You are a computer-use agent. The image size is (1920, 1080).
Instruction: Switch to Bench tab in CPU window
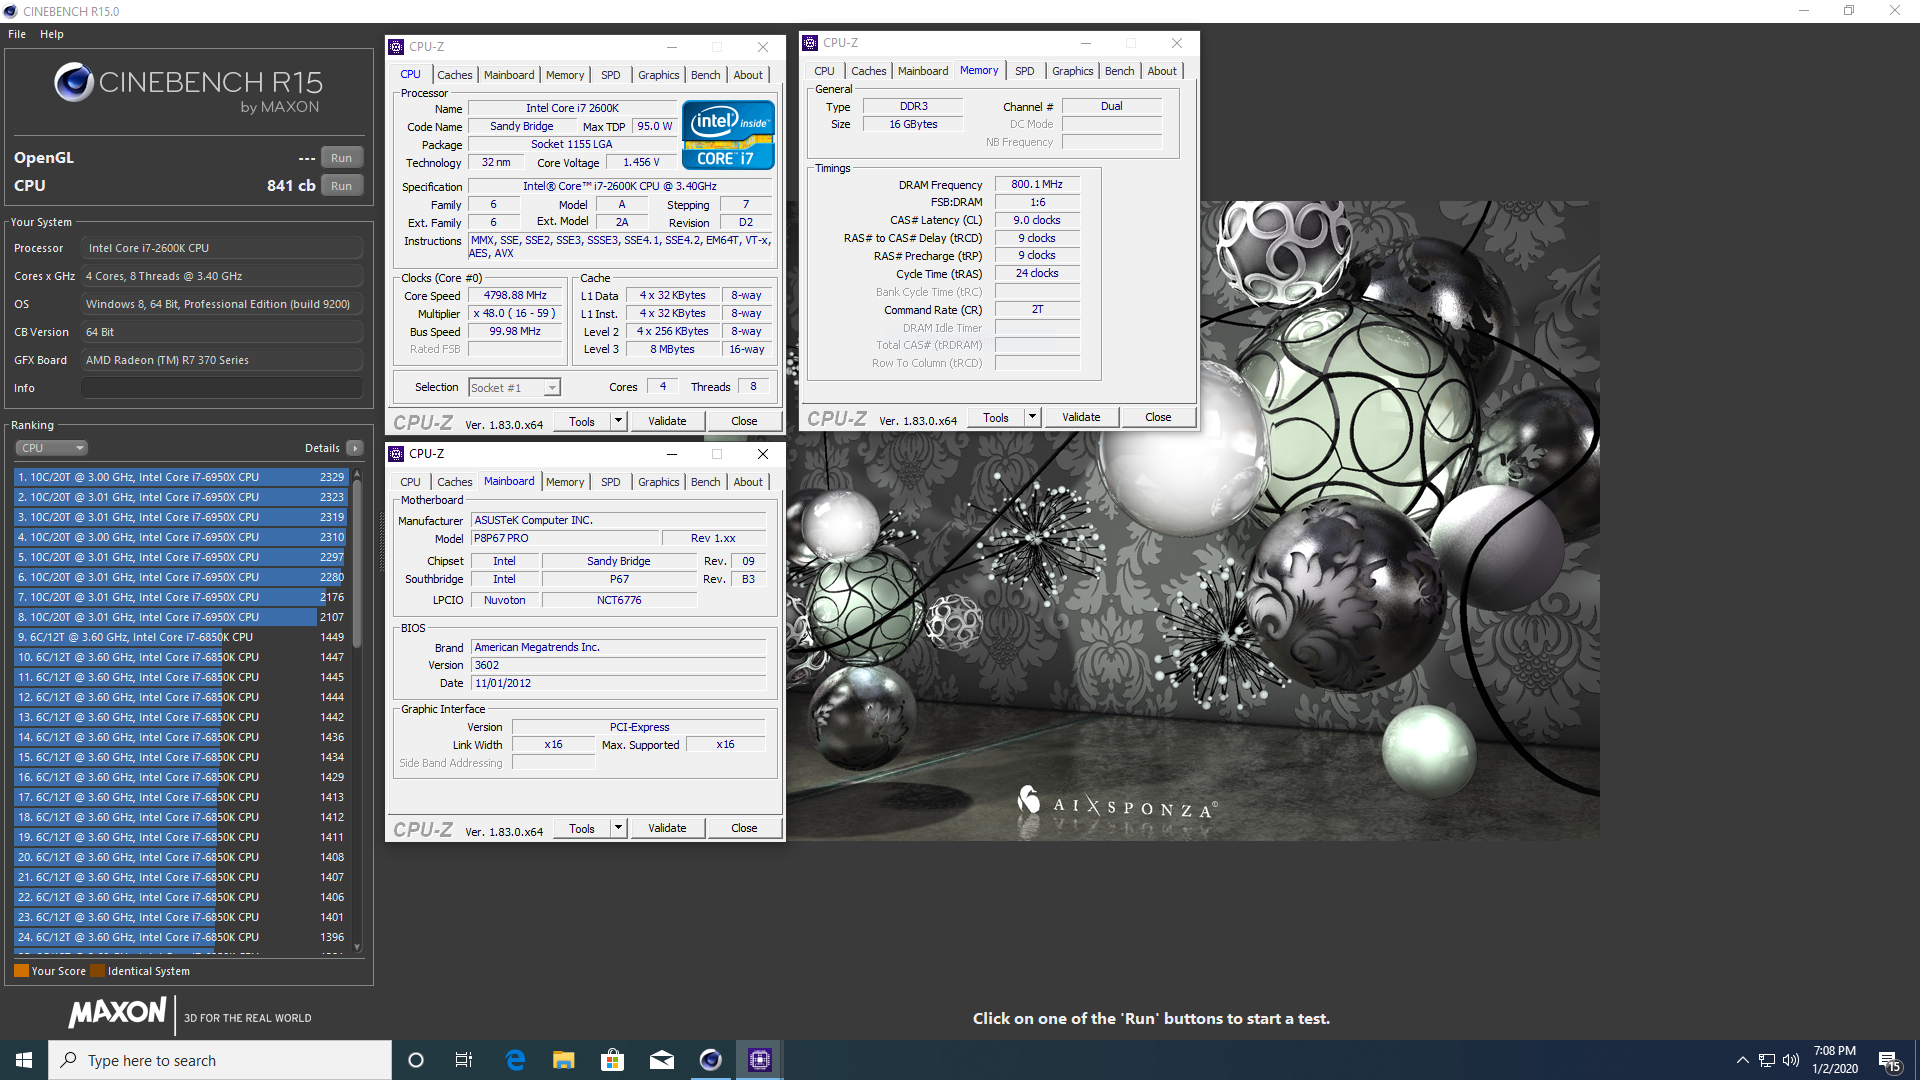pyautogui.click(x=705, y=75)
